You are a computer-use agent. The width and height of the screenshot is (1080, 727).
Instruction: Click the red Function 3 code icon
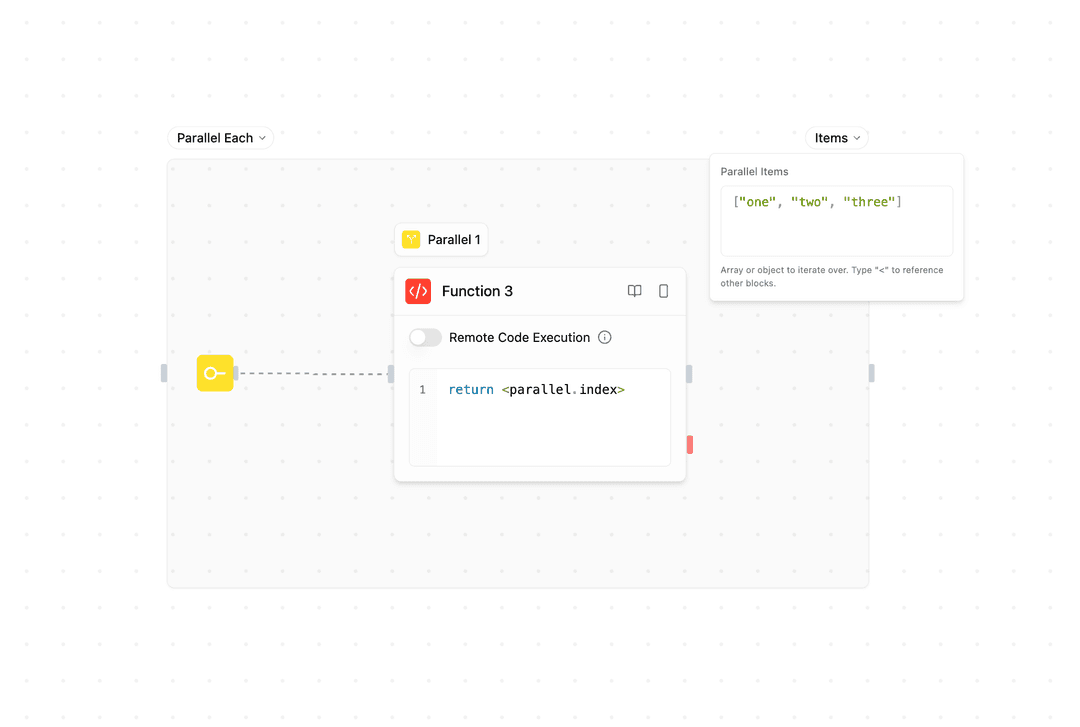coord(418,291)
